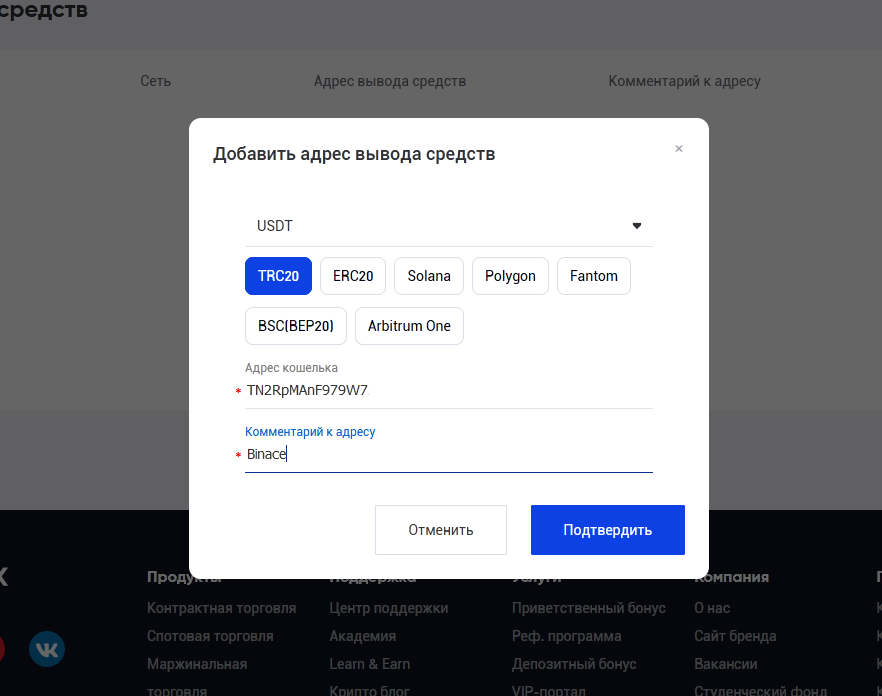Open the Академия footer link
The image size is (882, 696).
coord(363,636)
